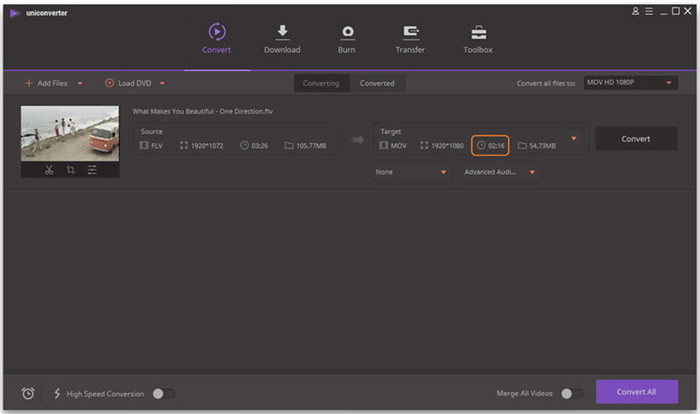Viewport: 700px width, 414px height.
Task: Go to the Transfer section
Action: (409, 33)
